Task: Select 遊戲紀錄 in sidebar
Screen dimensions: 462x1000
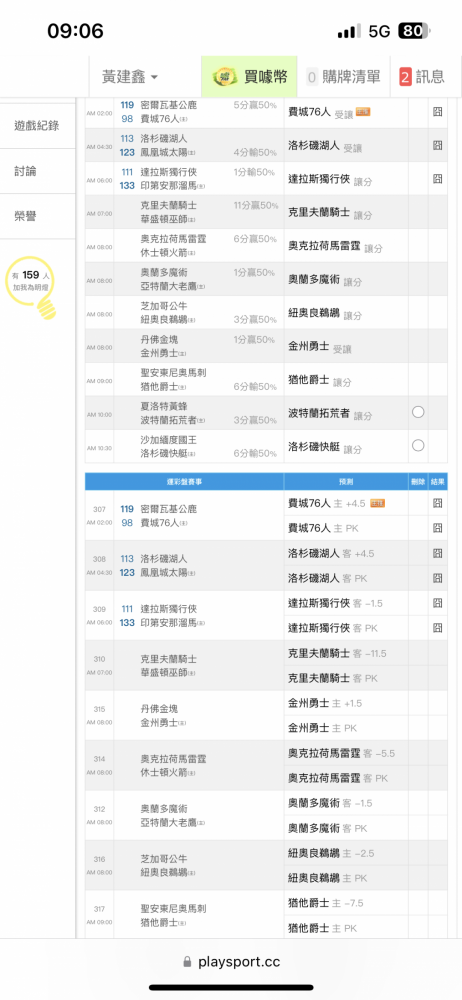Action: point(37,126)
